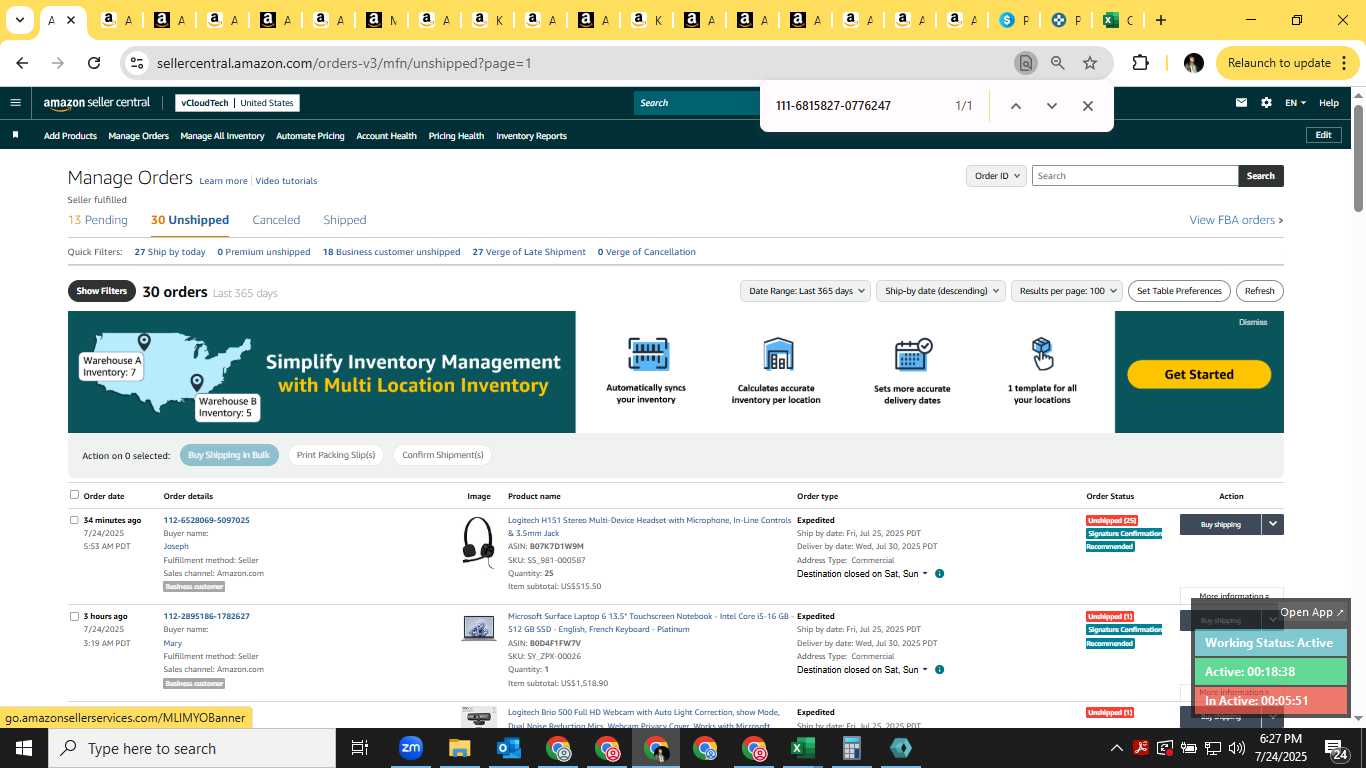Screen dimensions: 1366x768
Task: Open View FBA orders link
Action: 1236,220
